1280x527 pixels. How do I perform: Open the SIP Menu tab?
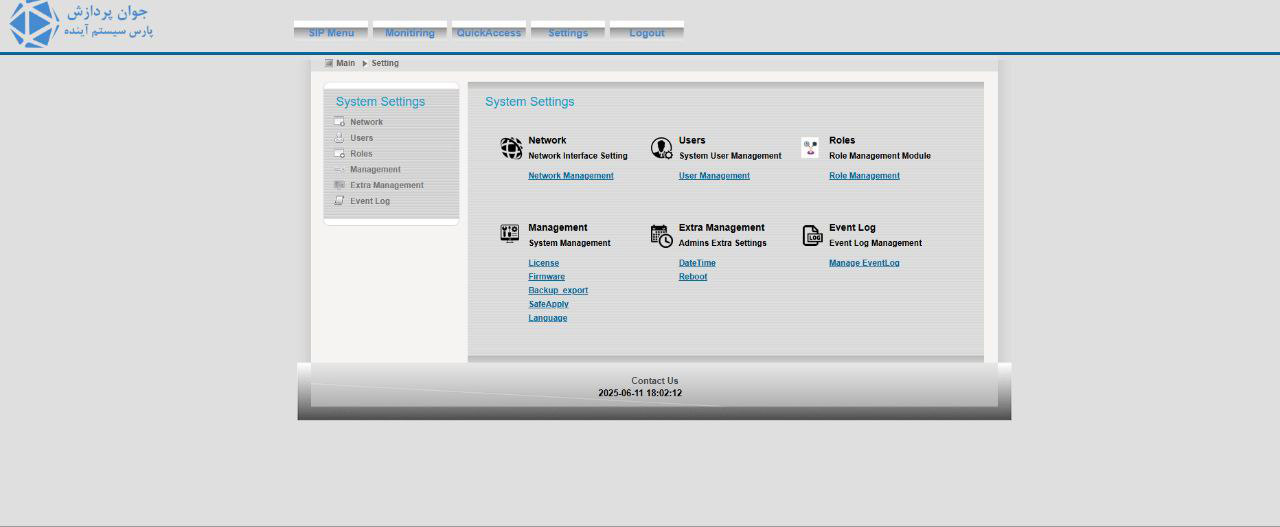(331, 32)
